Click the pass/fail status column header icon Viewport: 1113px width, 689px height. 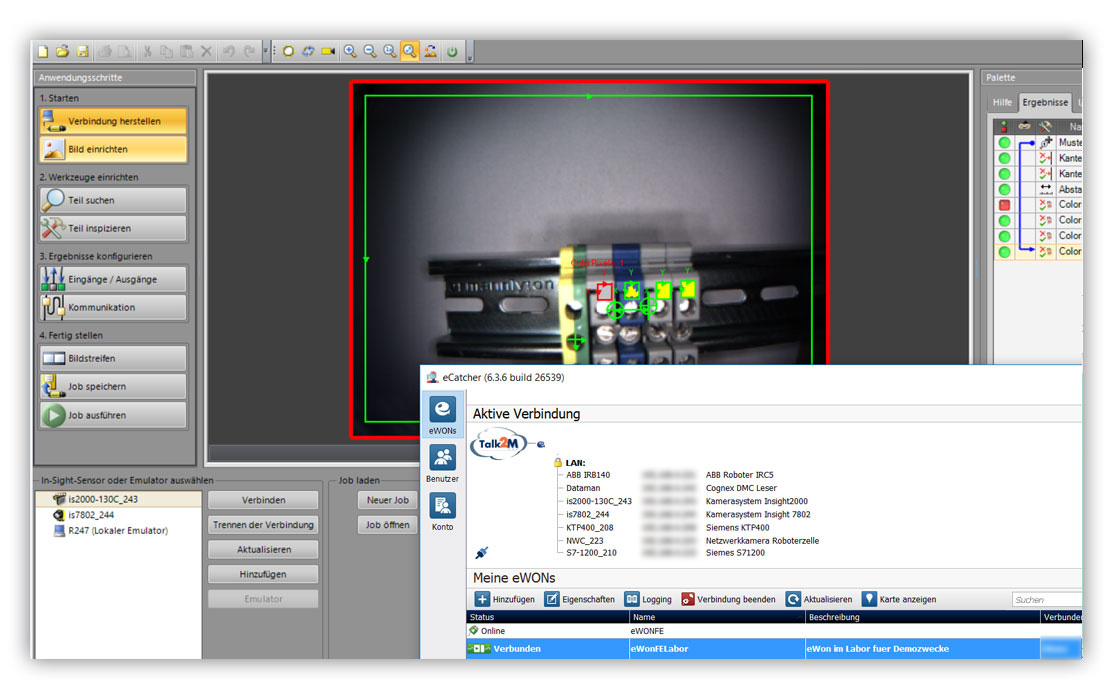pyautogui.click(x=1004, y=127)
